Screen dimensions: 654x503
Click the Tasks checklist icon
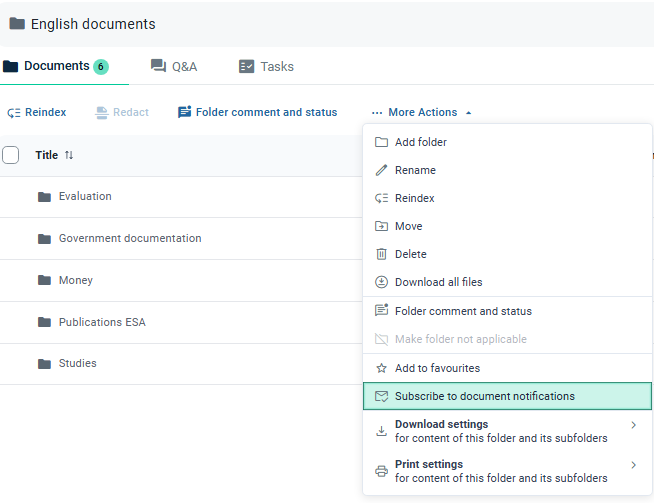(x=246, y=66)
